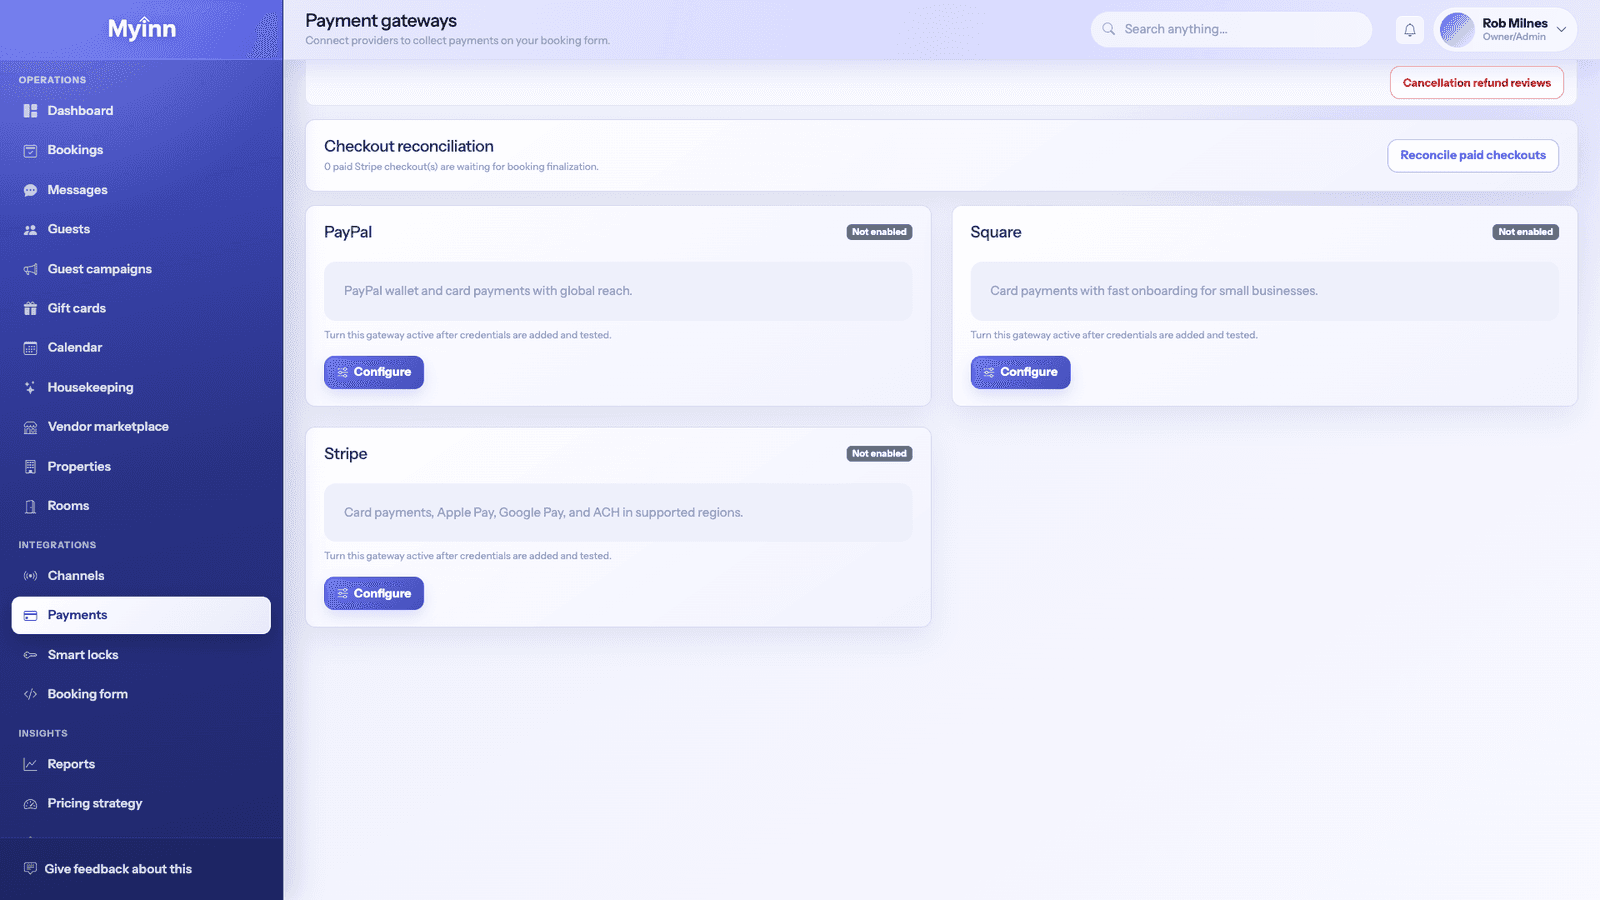
Task: Click the Rooms door icon
Action: click(x=30, y=506)
